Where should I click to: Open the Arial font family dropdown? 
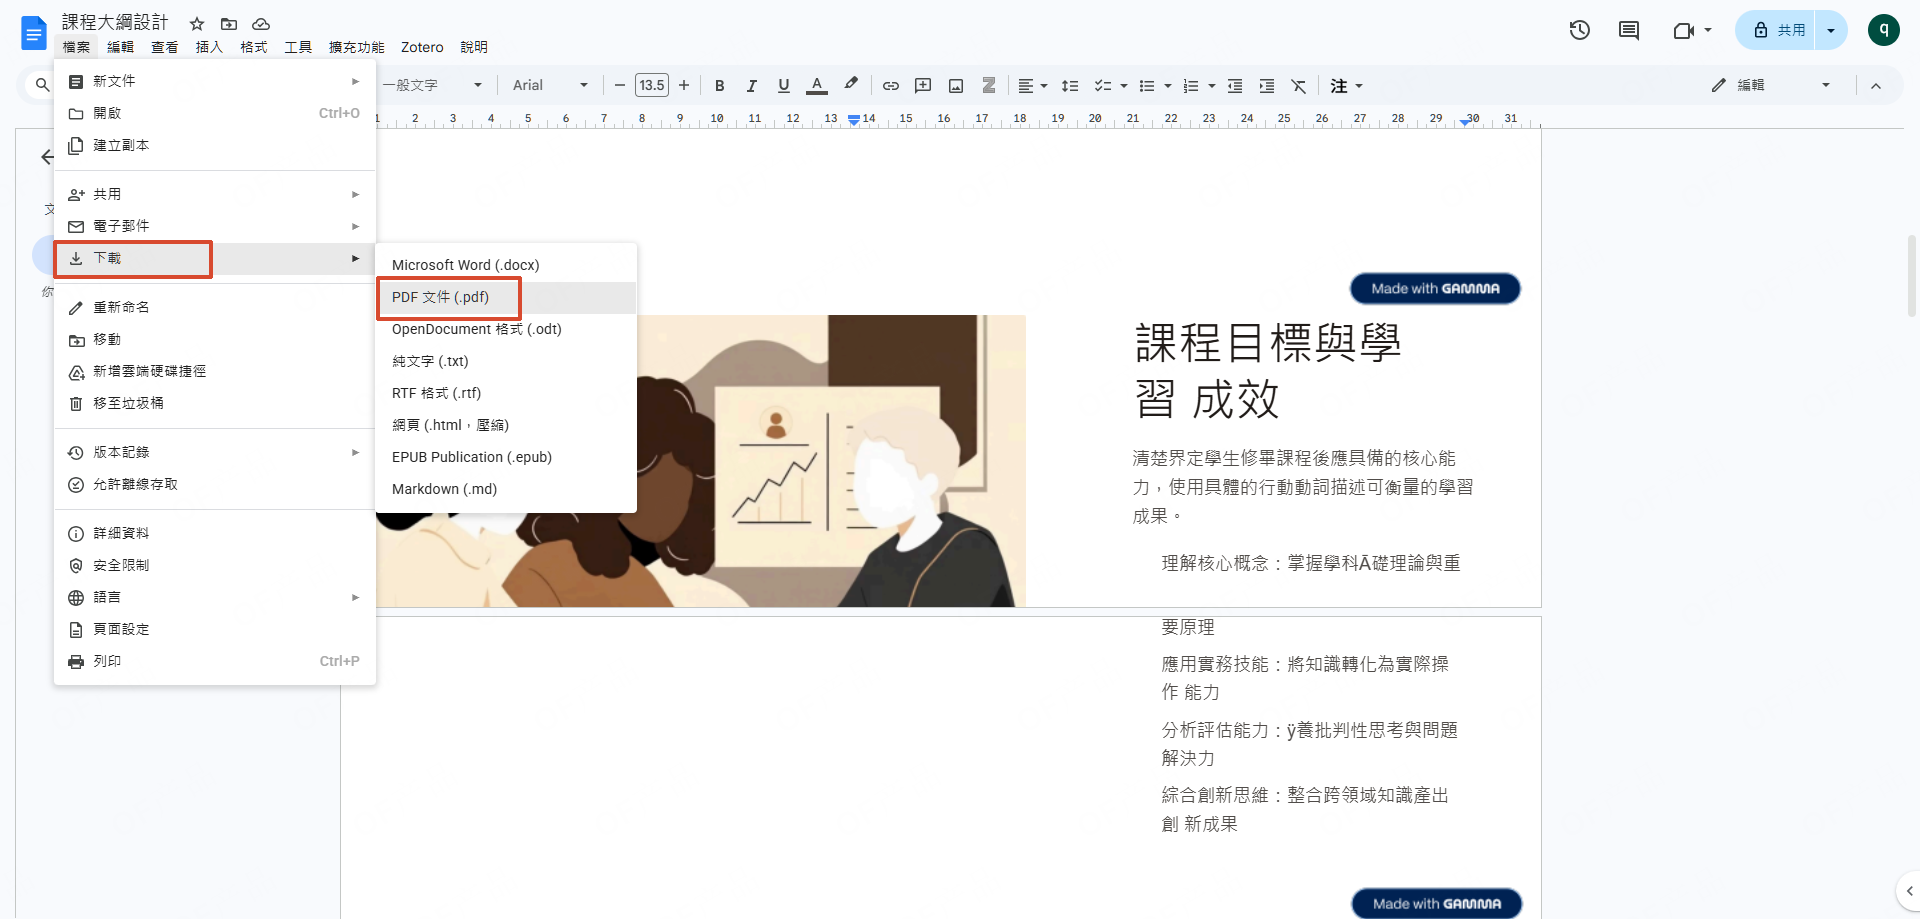[x=550, y=85]
